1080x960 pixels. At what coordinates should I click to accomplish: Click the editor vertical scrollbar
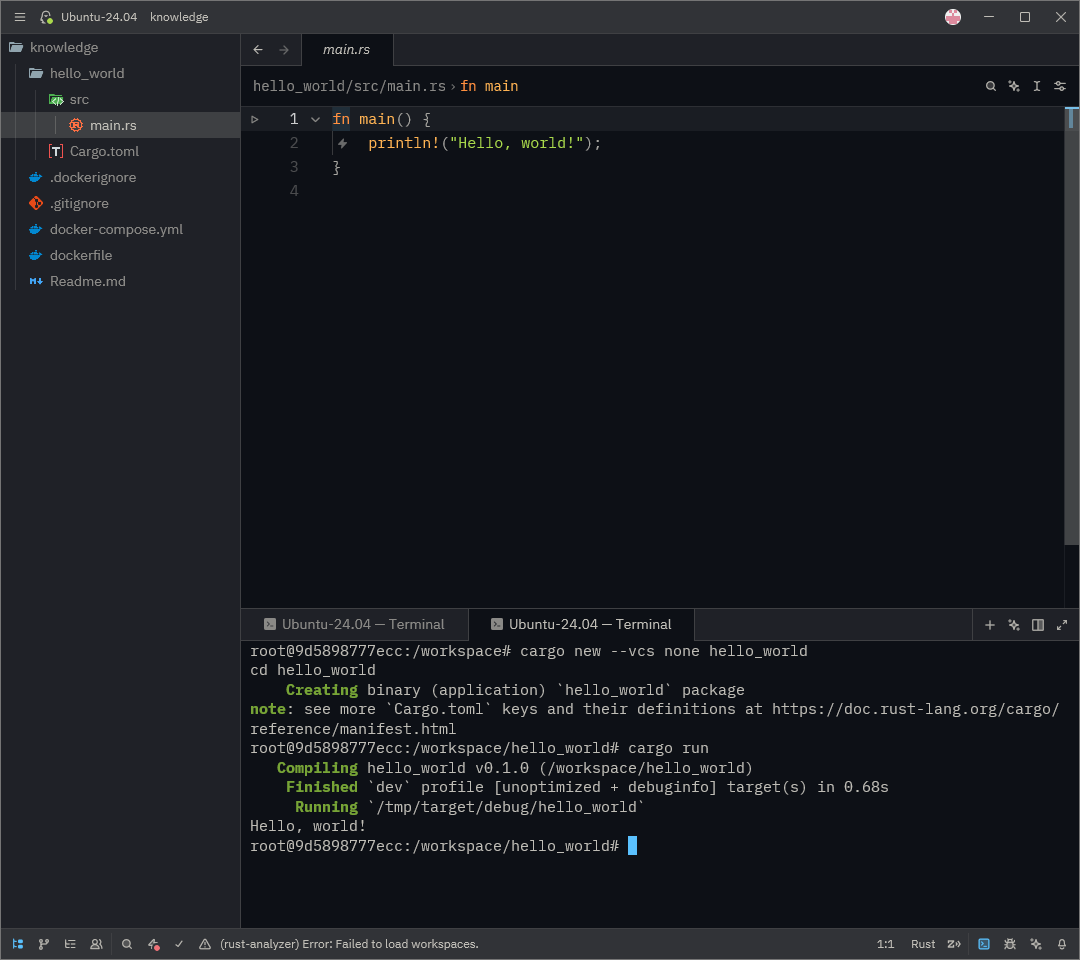(x=1071, y=326)
